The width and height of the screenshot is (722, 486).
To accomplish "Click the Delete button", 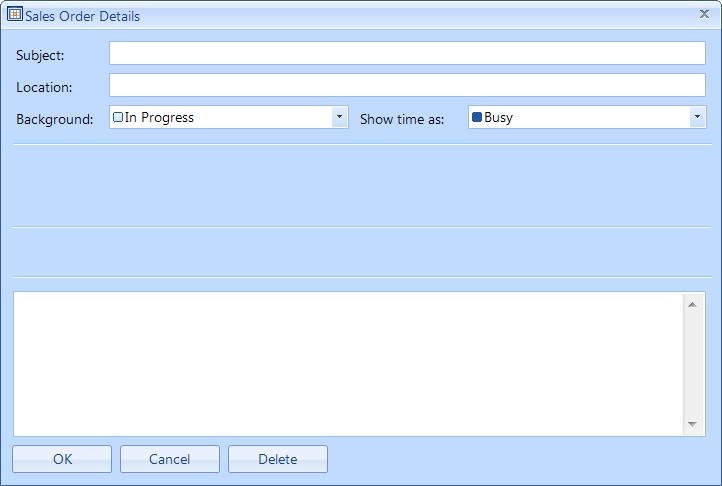I will (x=277, y=459).
